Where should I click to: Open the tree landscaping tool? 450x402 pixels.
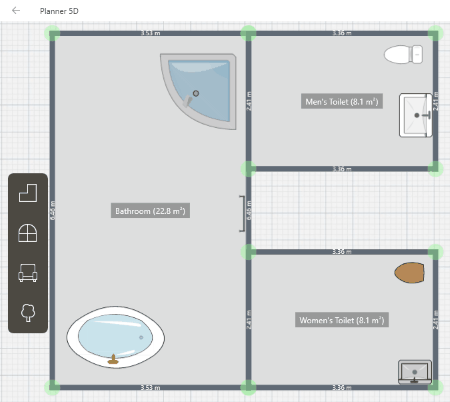pos(28,312)
